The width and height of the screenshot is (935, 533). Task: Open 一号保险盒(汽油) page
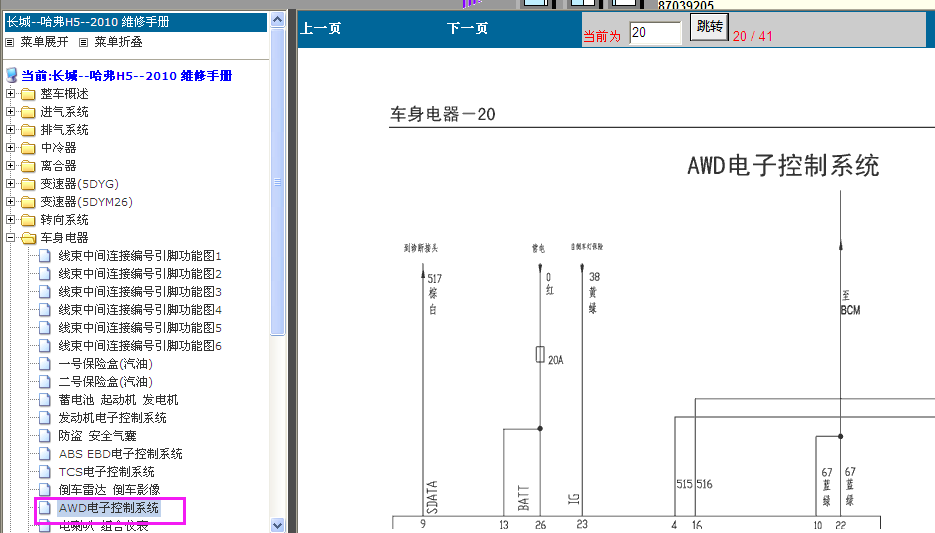coord(106,364)
